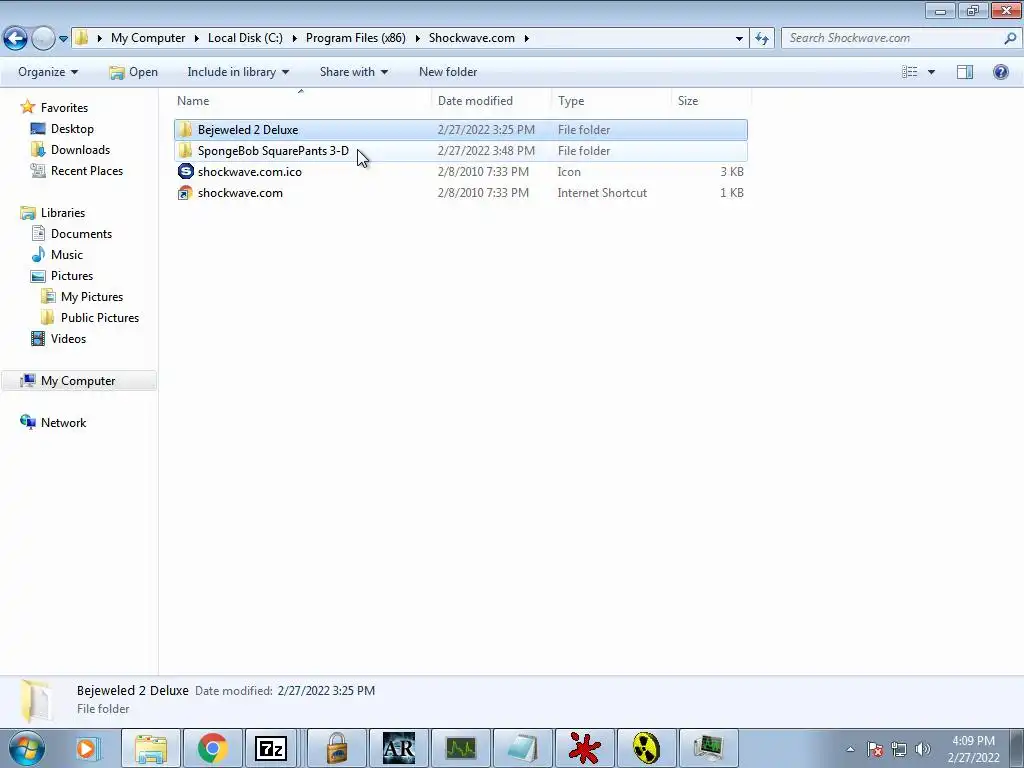
Task: Sort files by the Name column
Action: coord(302,101)
